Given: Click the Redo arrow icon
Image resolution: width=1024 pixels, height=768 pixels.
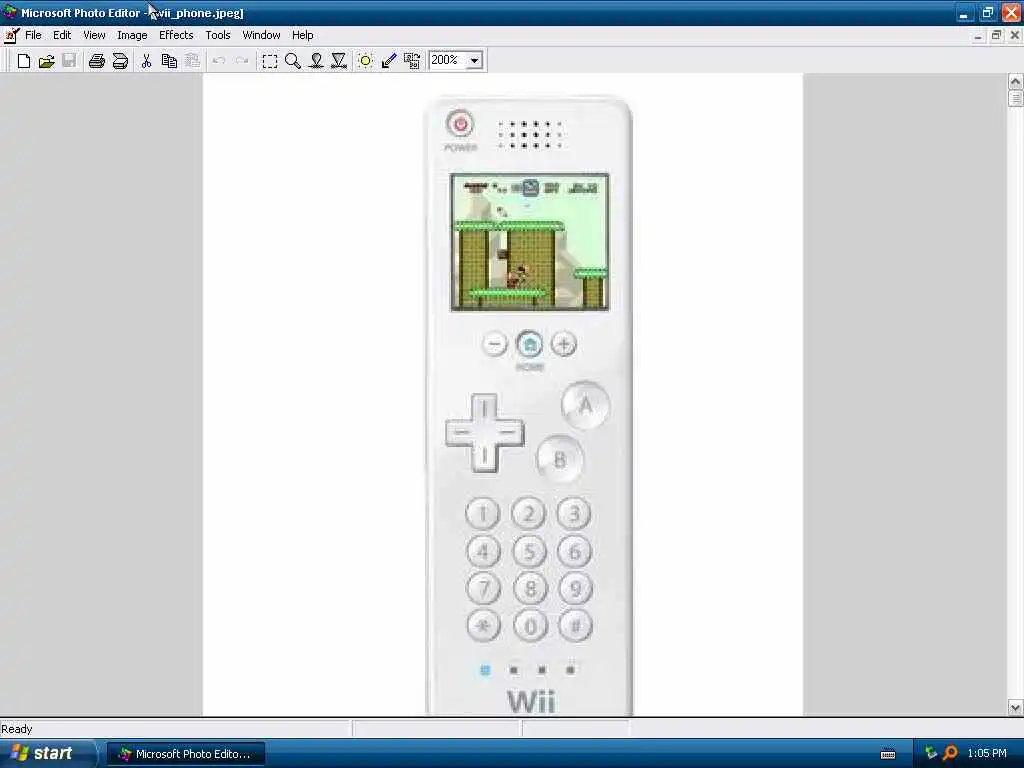Looking at the screenshot, I should [x=242, y=61].
